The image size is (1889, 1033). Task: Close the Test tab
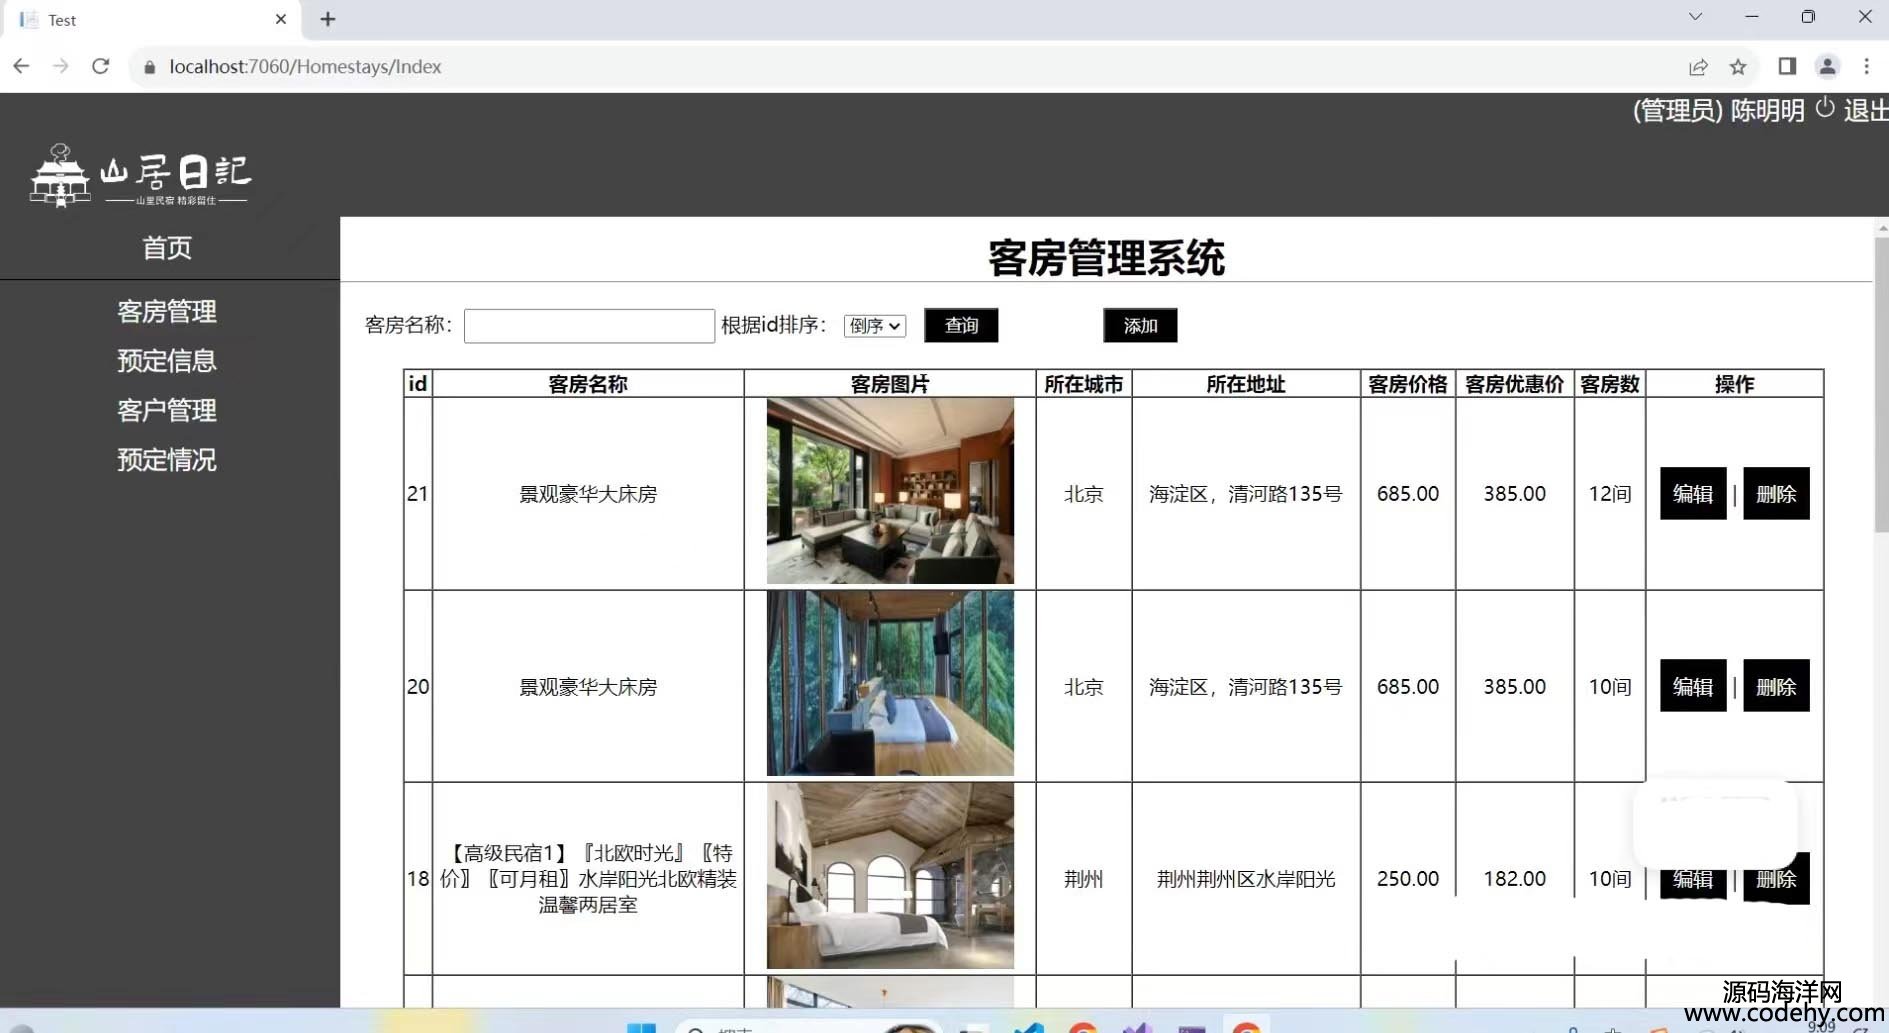[281, 19]
